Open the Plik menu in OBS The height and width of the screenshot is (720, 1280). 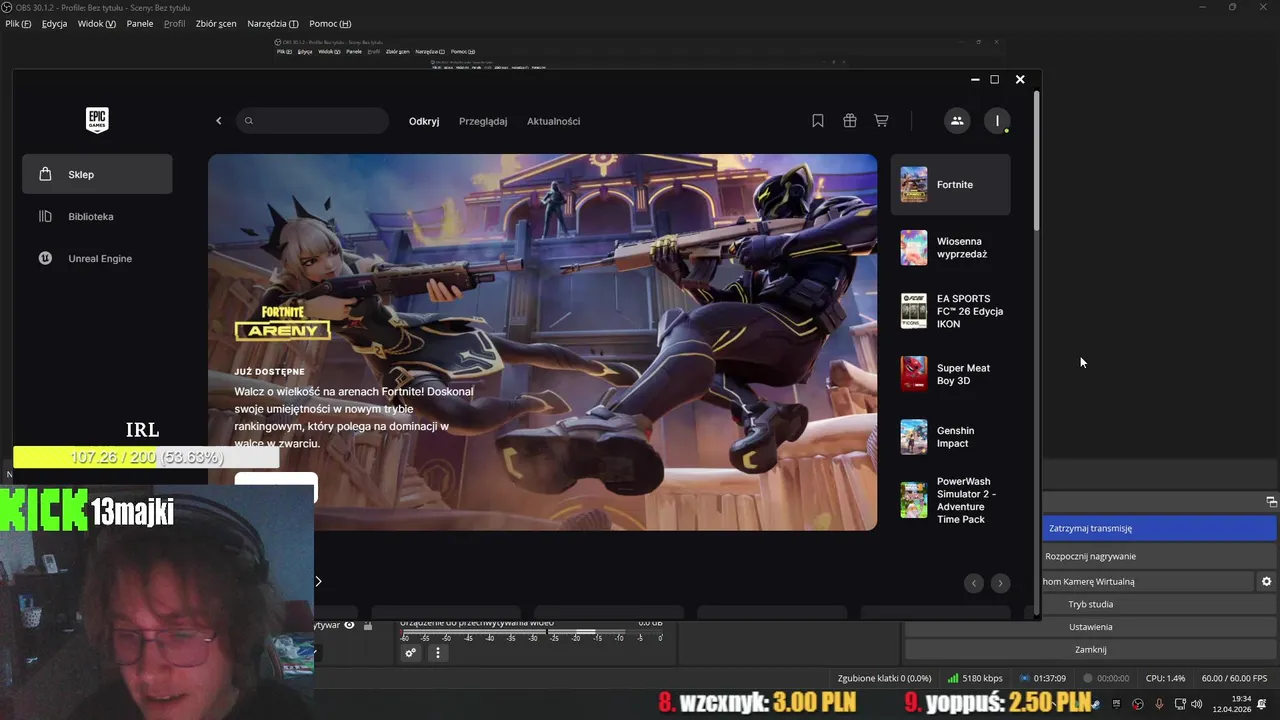pos(18,23)
